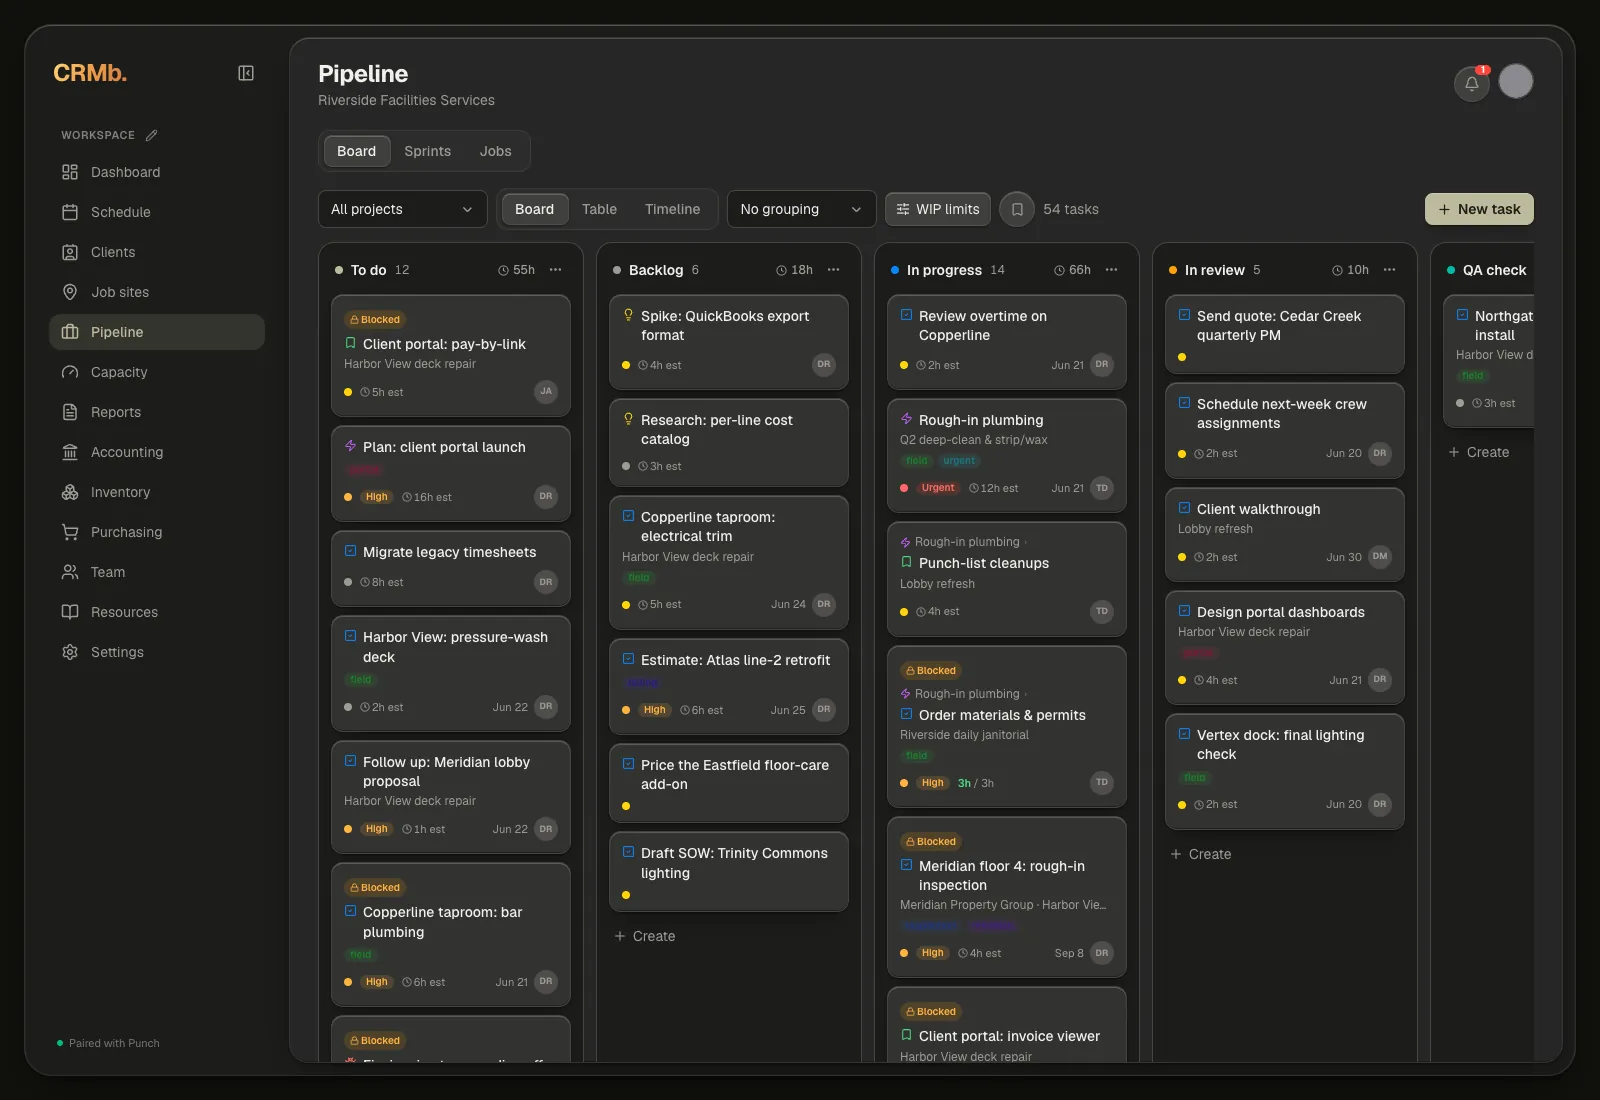Open notifications bell
The width and height of the screenshot is (1600, 1100).
(x=1472, y=83)
